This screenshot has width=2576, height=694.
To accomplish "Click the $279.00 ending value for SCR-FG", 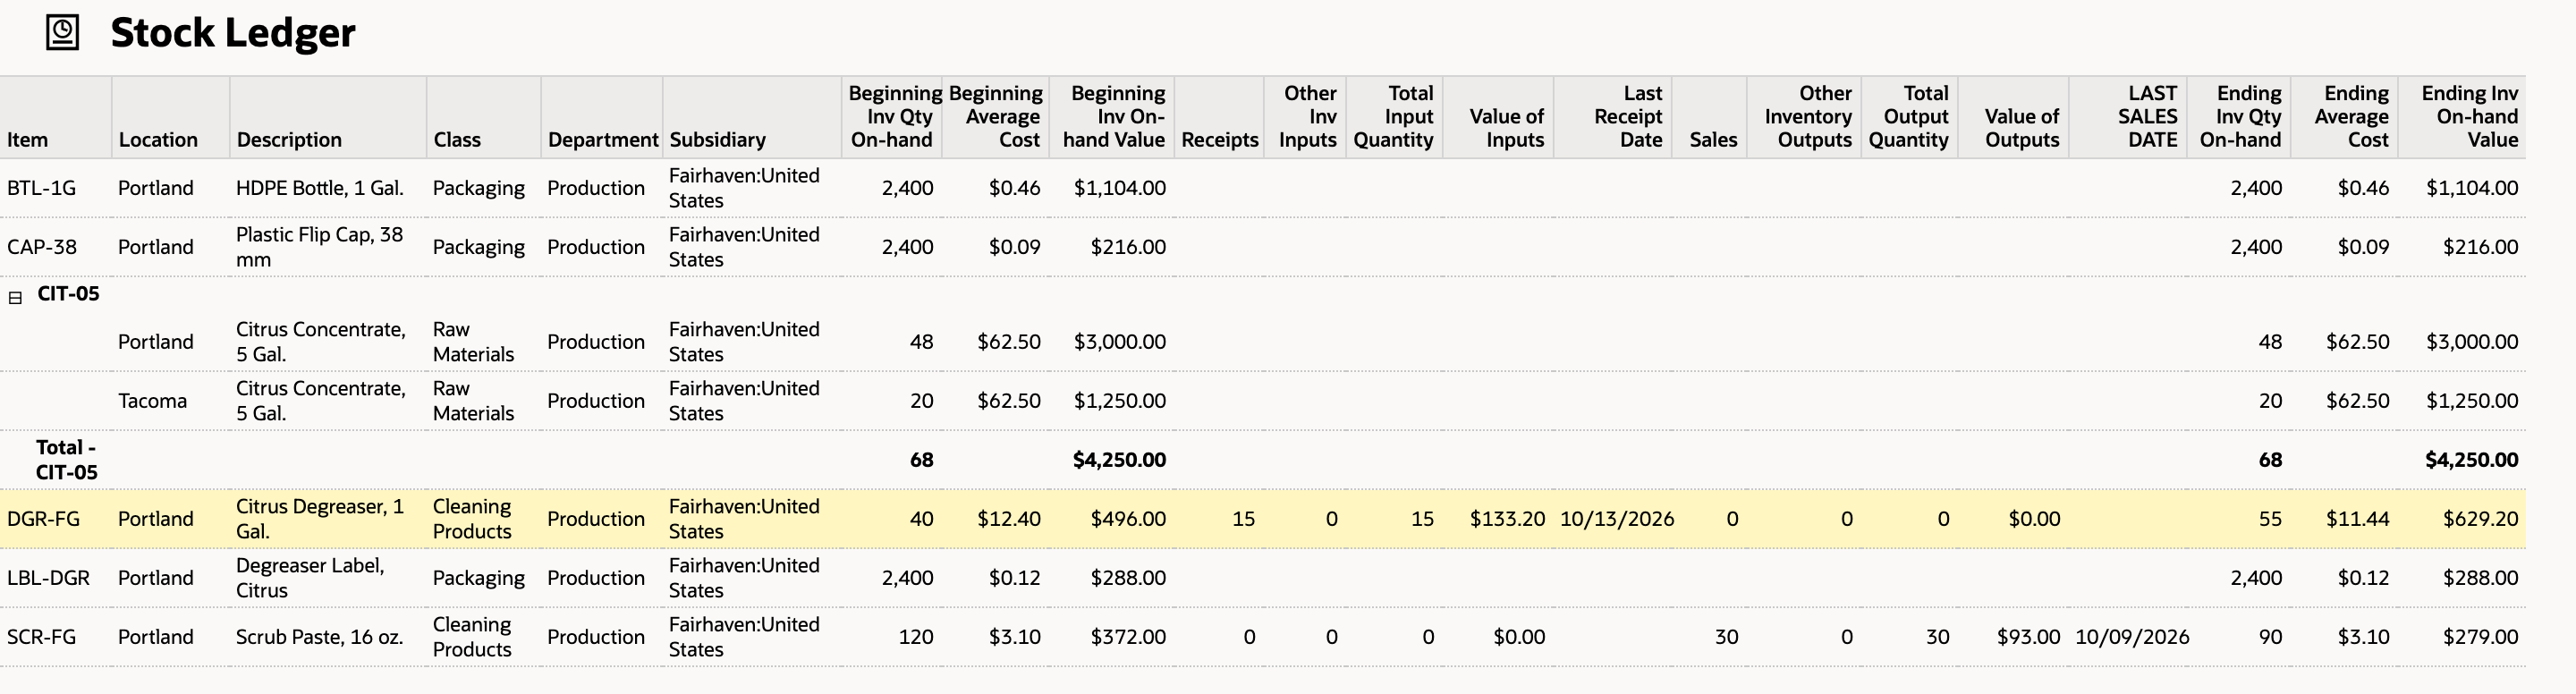I will [2480, 637].
